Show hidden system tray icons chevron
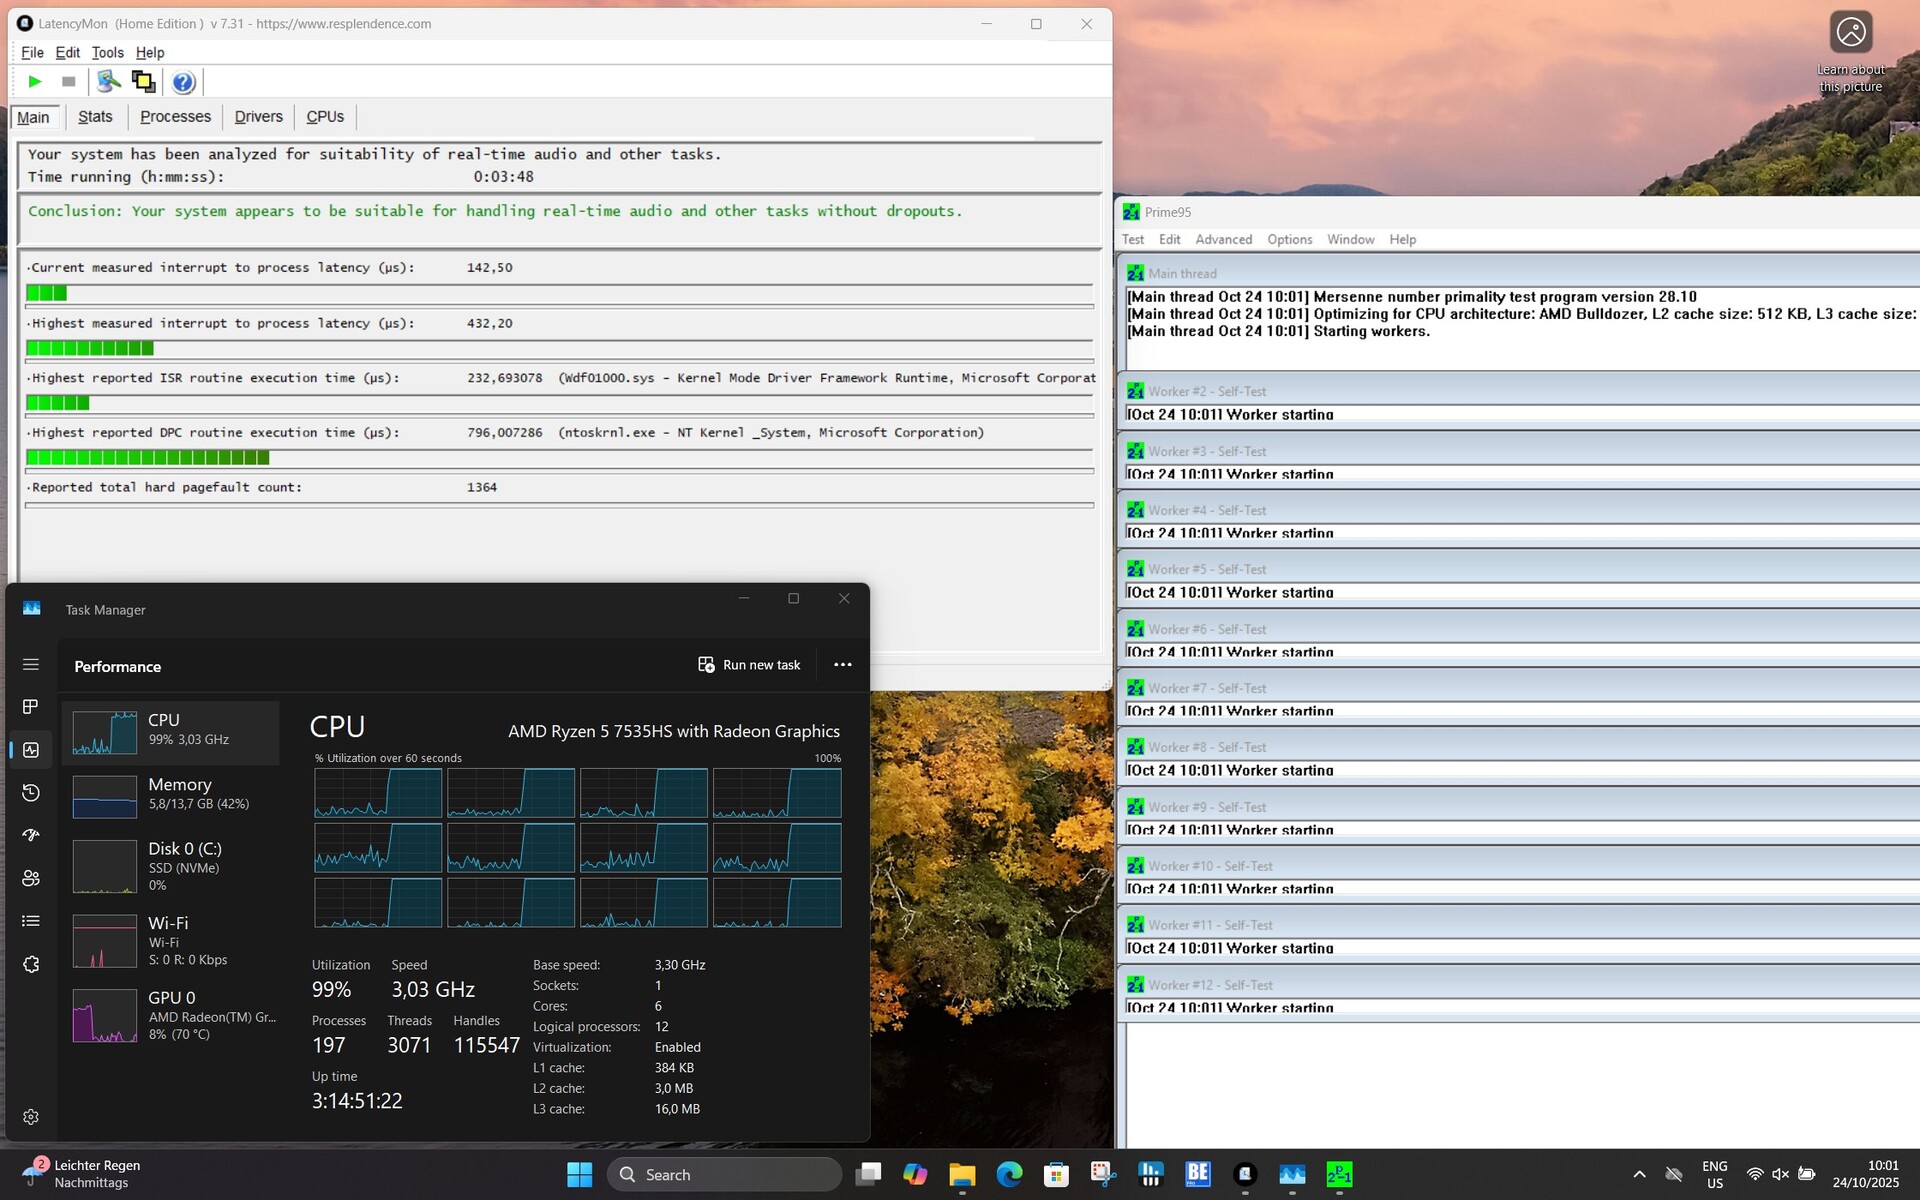Screen dimensions: 1920x1200 point(1639,1174)
